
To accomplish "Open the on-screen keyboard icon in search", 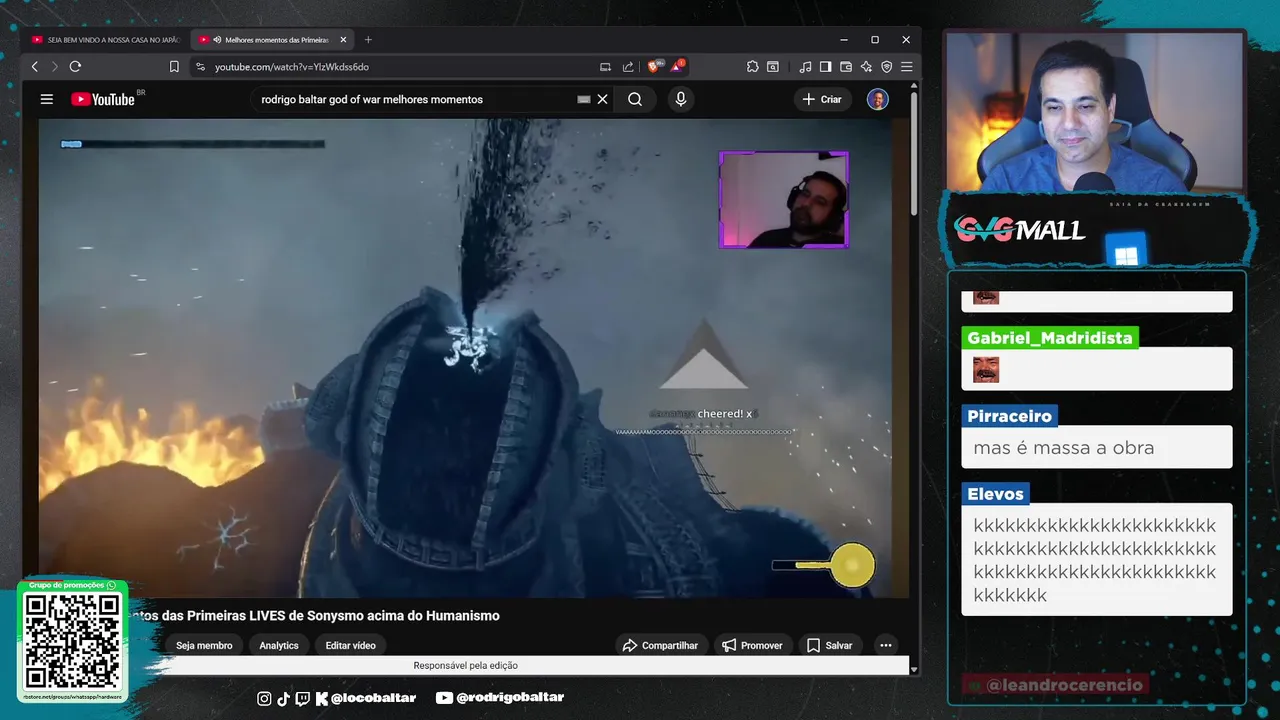I will pyautogui.click(x=584, y=99).
